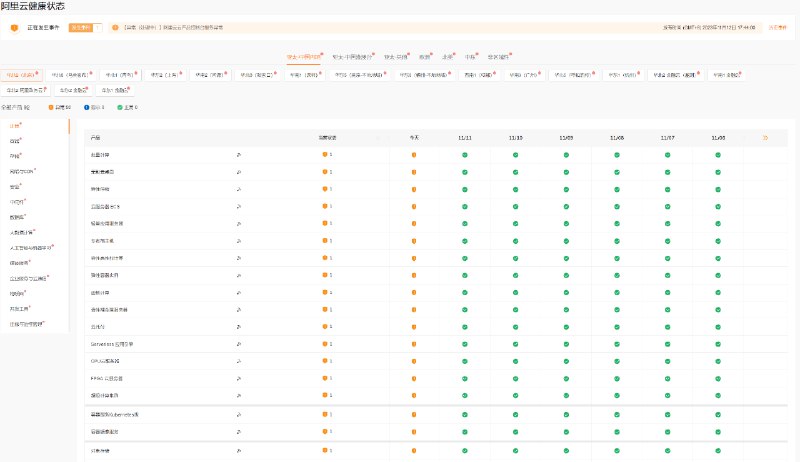The height and width of the screenshot is (462, 800).
Task: Click the 11/10 green check in the Kubernetes row
Action: pyautogui.click(x=515, y=415)
